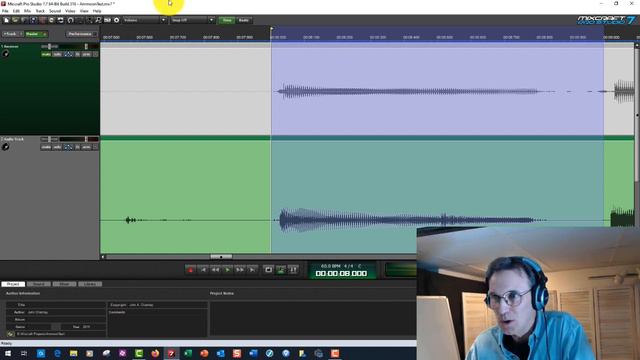640x360 pixels.
Task: Click the Beats ruler mode button
Action: pos(244,20)
